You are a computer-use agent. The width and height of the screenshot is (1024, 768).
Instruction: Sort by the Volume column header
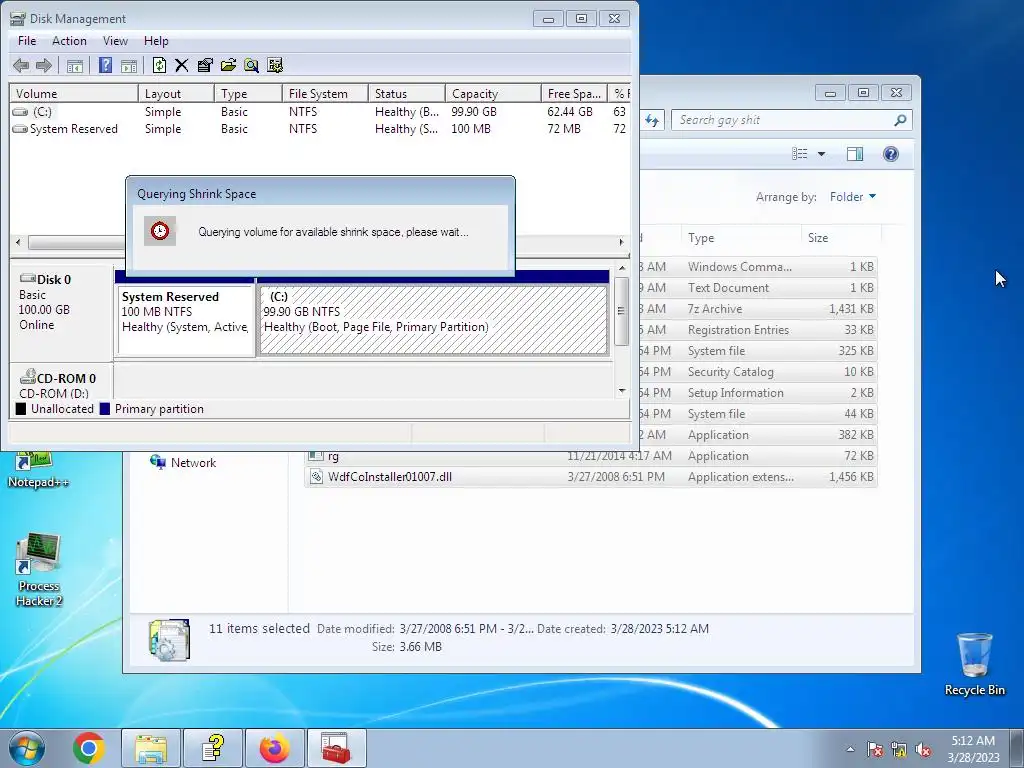74,93
